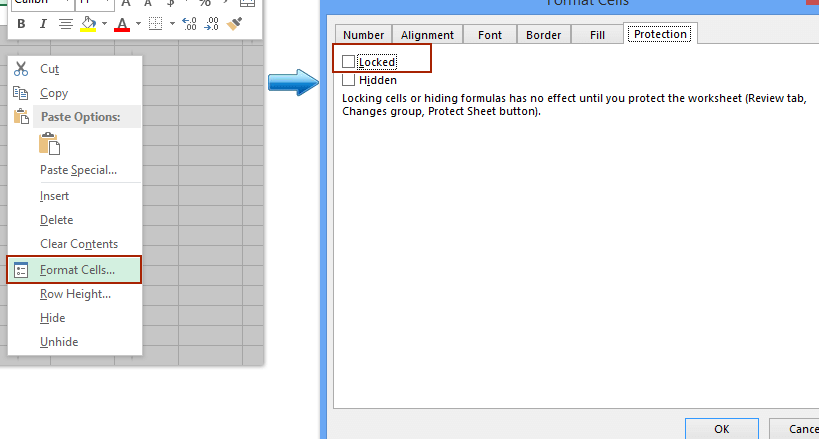
Task: Choose Cut from the context menu
Action: point(50,69)
